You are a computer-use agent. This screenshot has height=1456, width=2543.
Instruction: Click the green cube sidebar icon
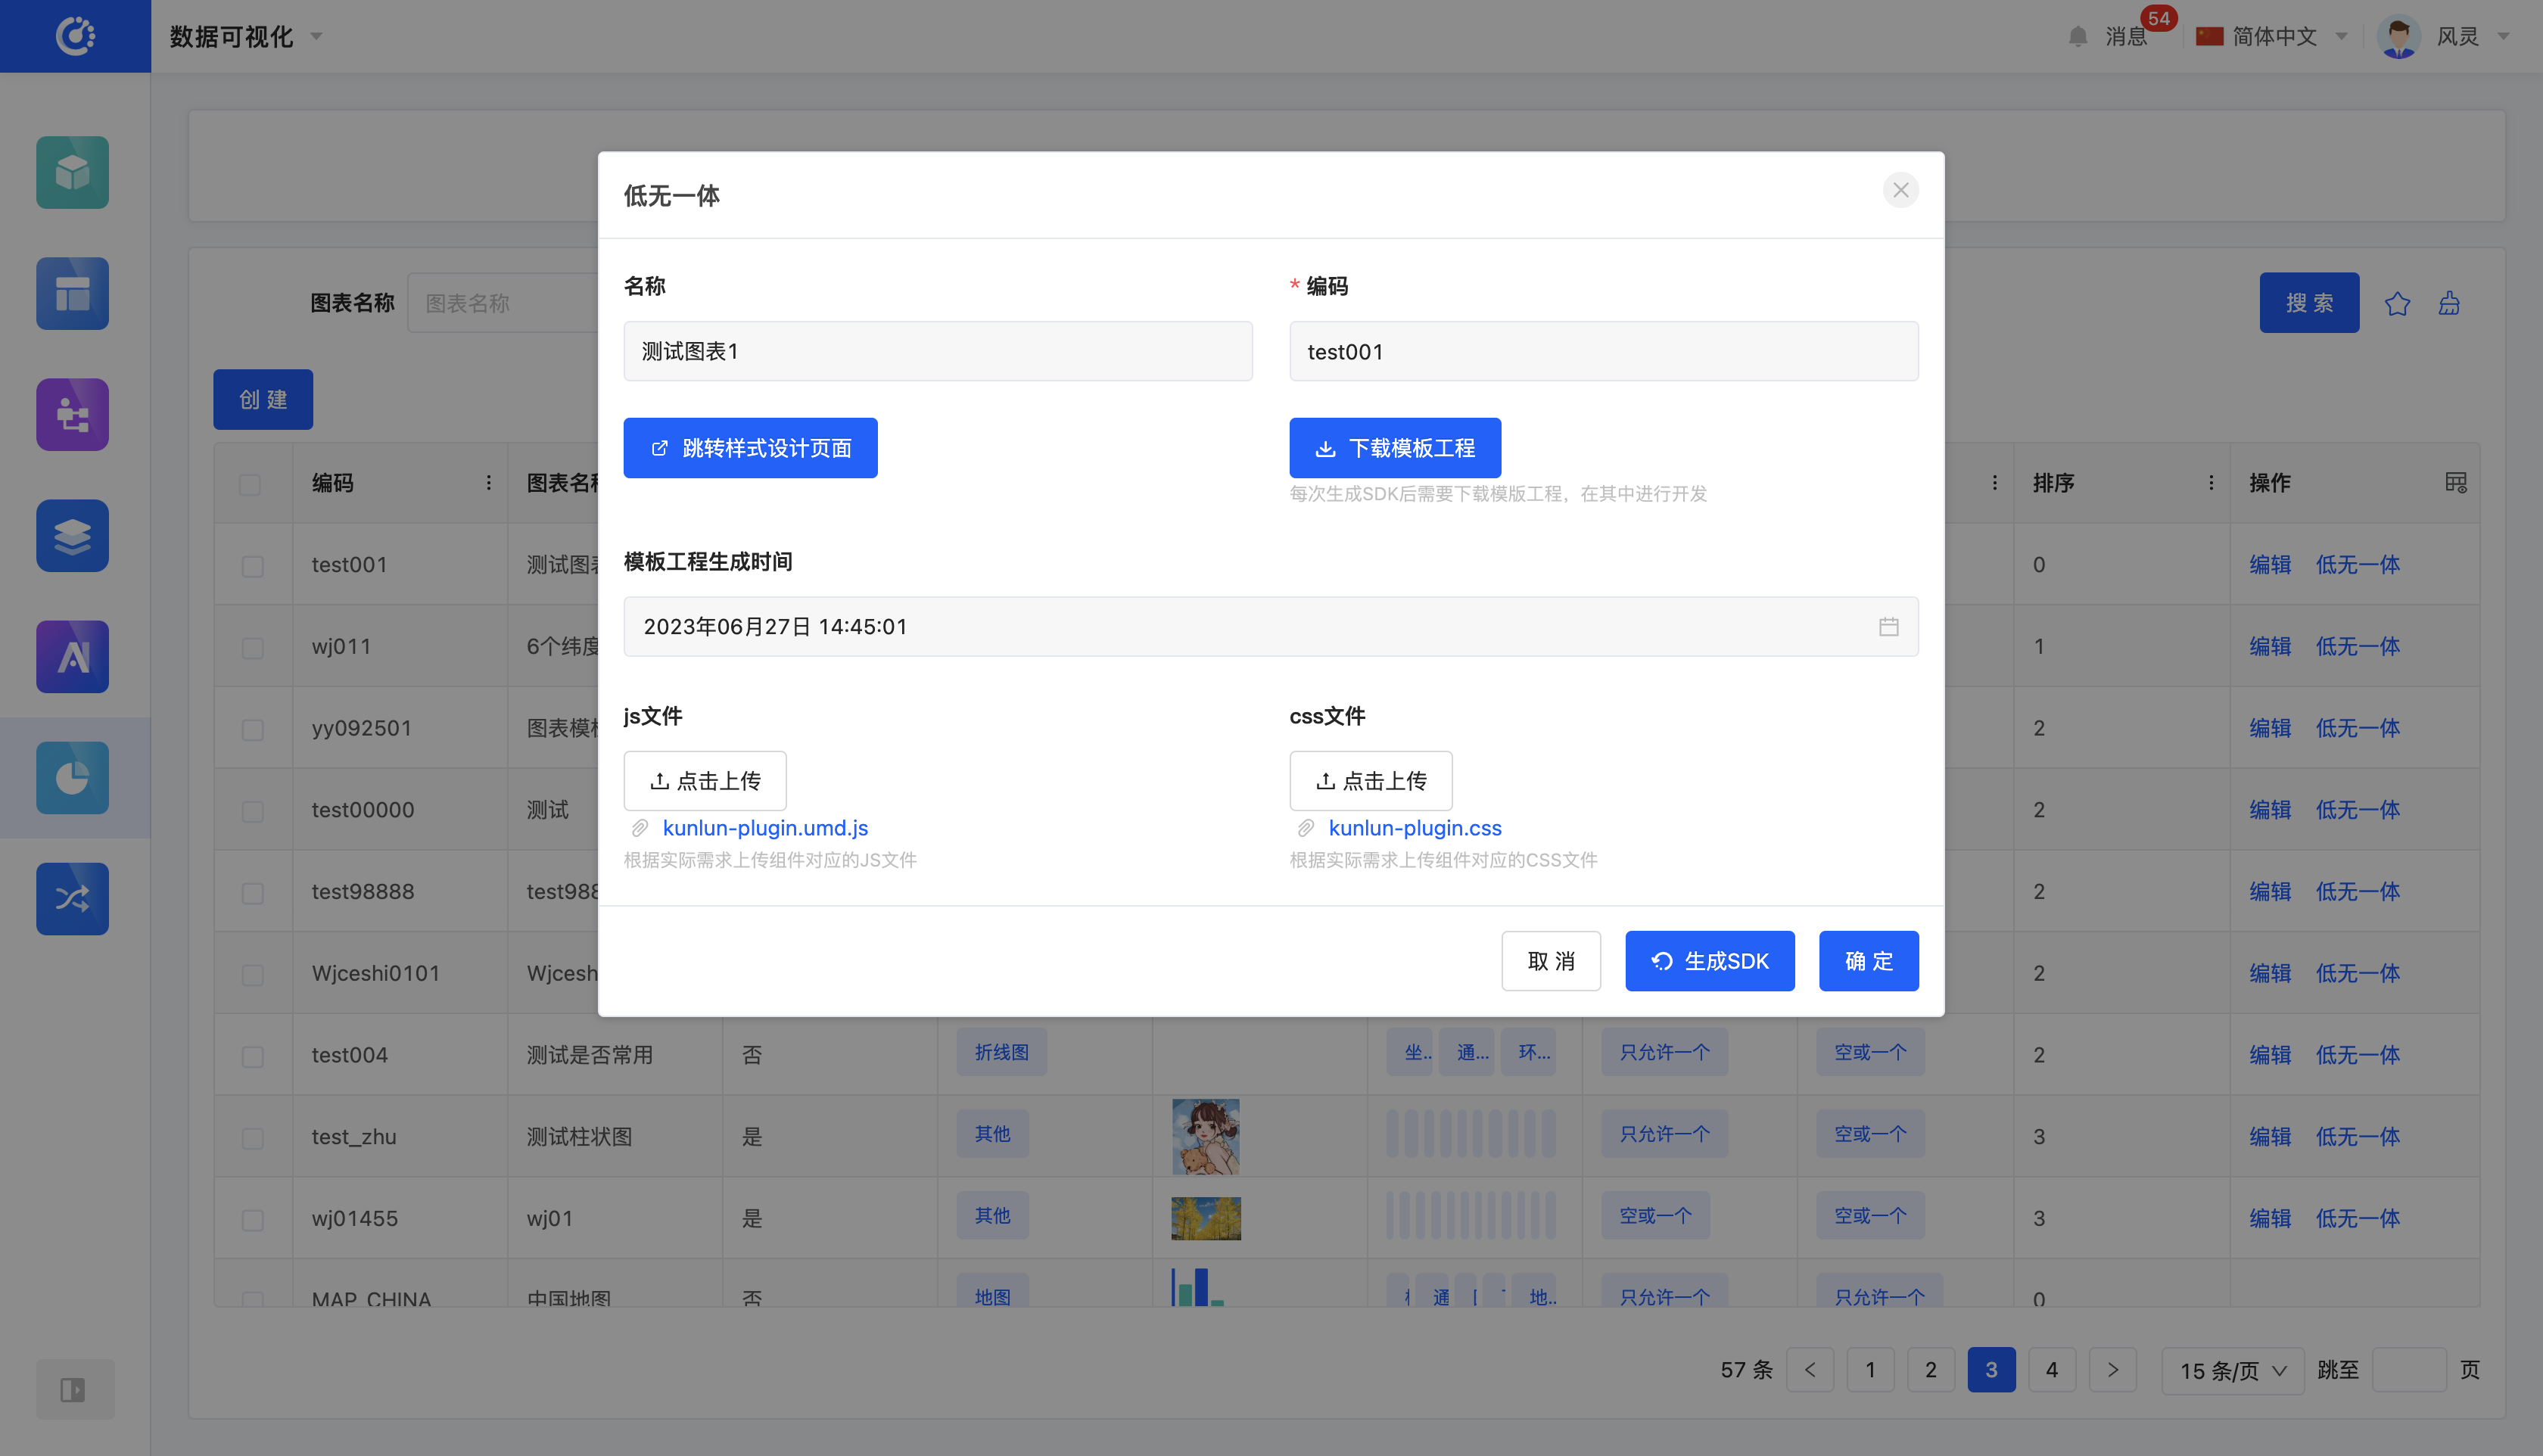point(72,172)
